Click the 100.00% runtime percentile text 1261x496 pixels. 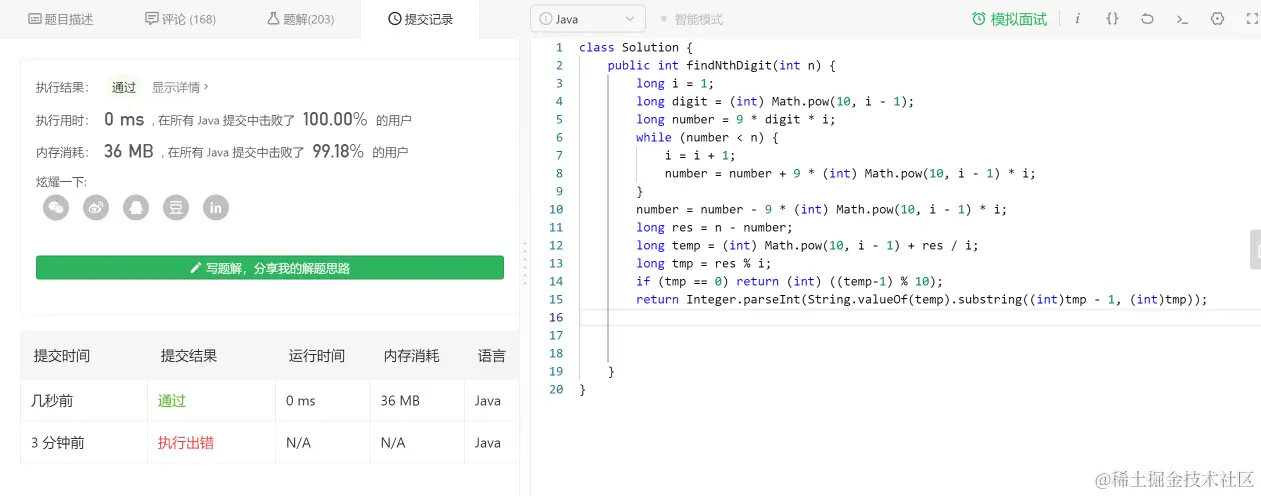pyautogui.click(x=335, y=119)
